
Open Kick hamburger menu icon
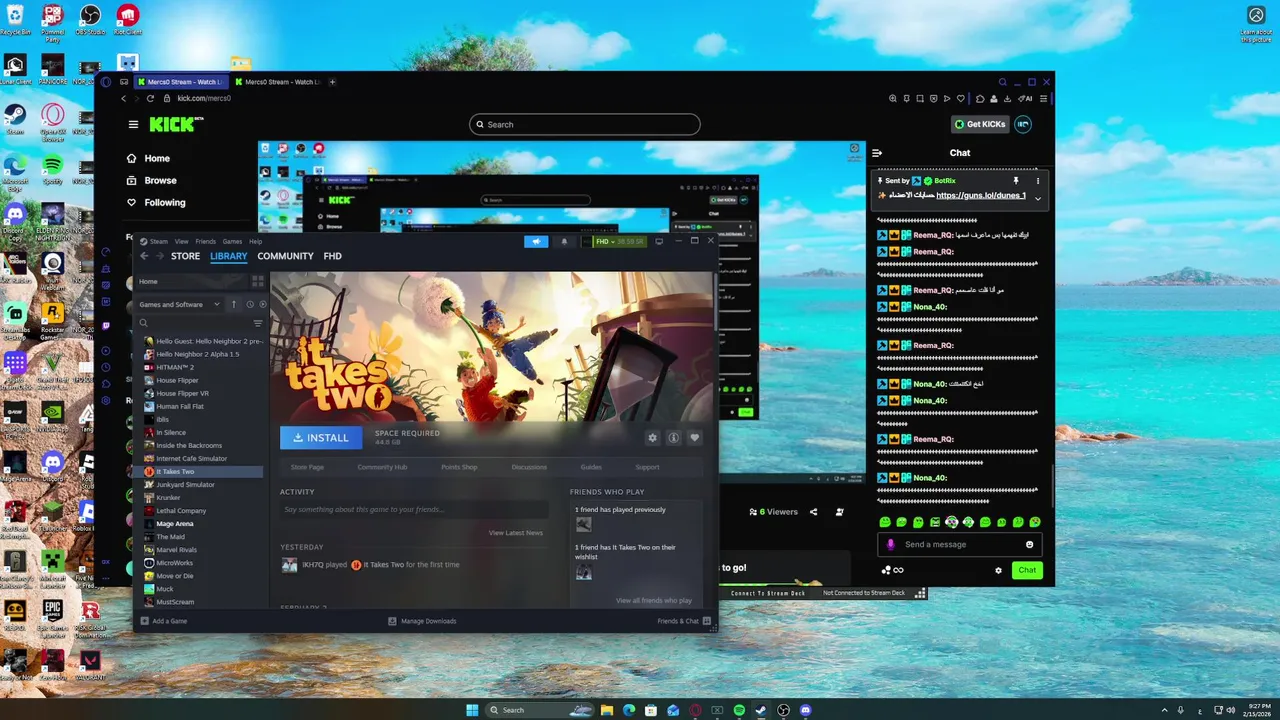pyautogui.click(x=133, y=124)
